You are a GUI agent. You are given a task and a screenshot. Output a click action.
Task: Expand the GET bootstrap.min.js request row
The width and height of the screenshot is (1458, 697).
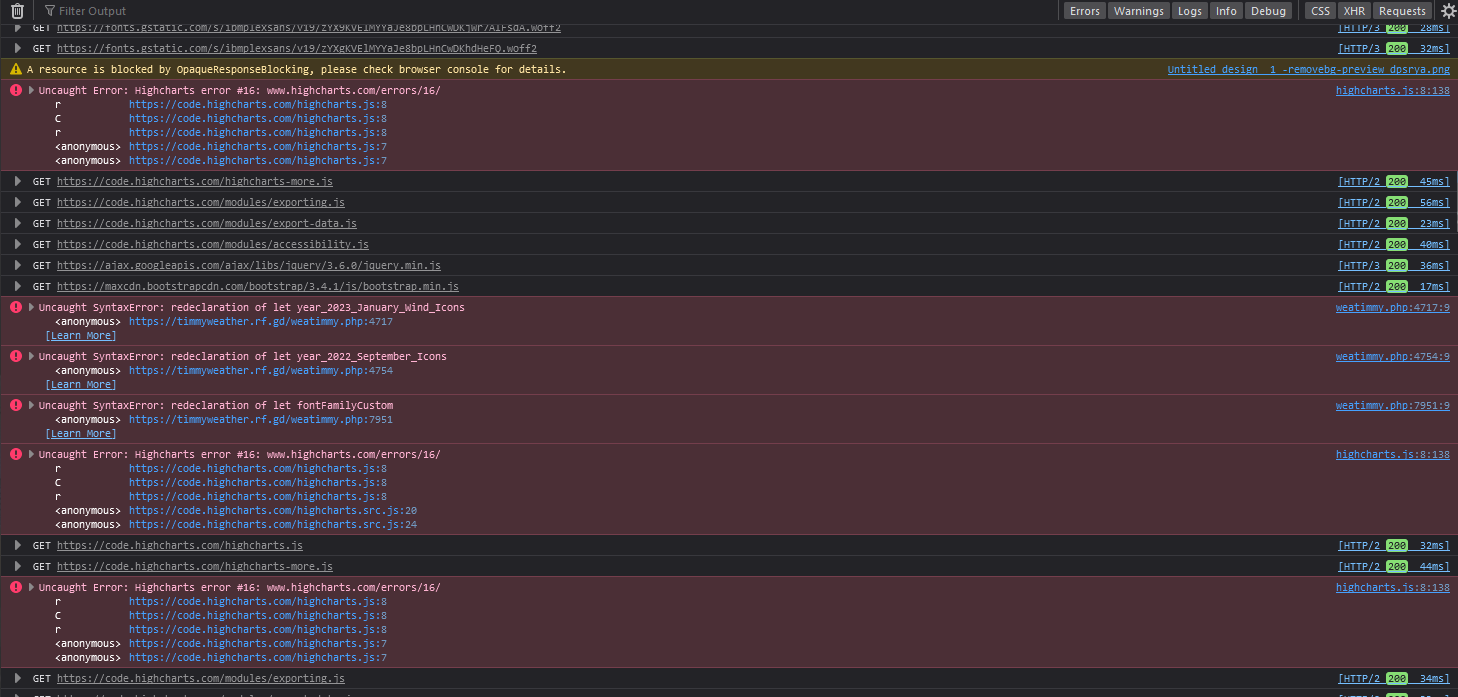(x=18, y=287)
